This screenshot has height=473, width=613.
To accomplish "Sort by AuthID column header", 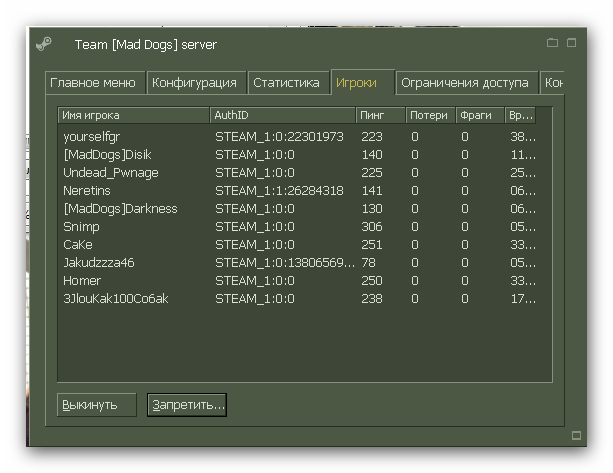I will pyautogui.click(x=282, y=115).
